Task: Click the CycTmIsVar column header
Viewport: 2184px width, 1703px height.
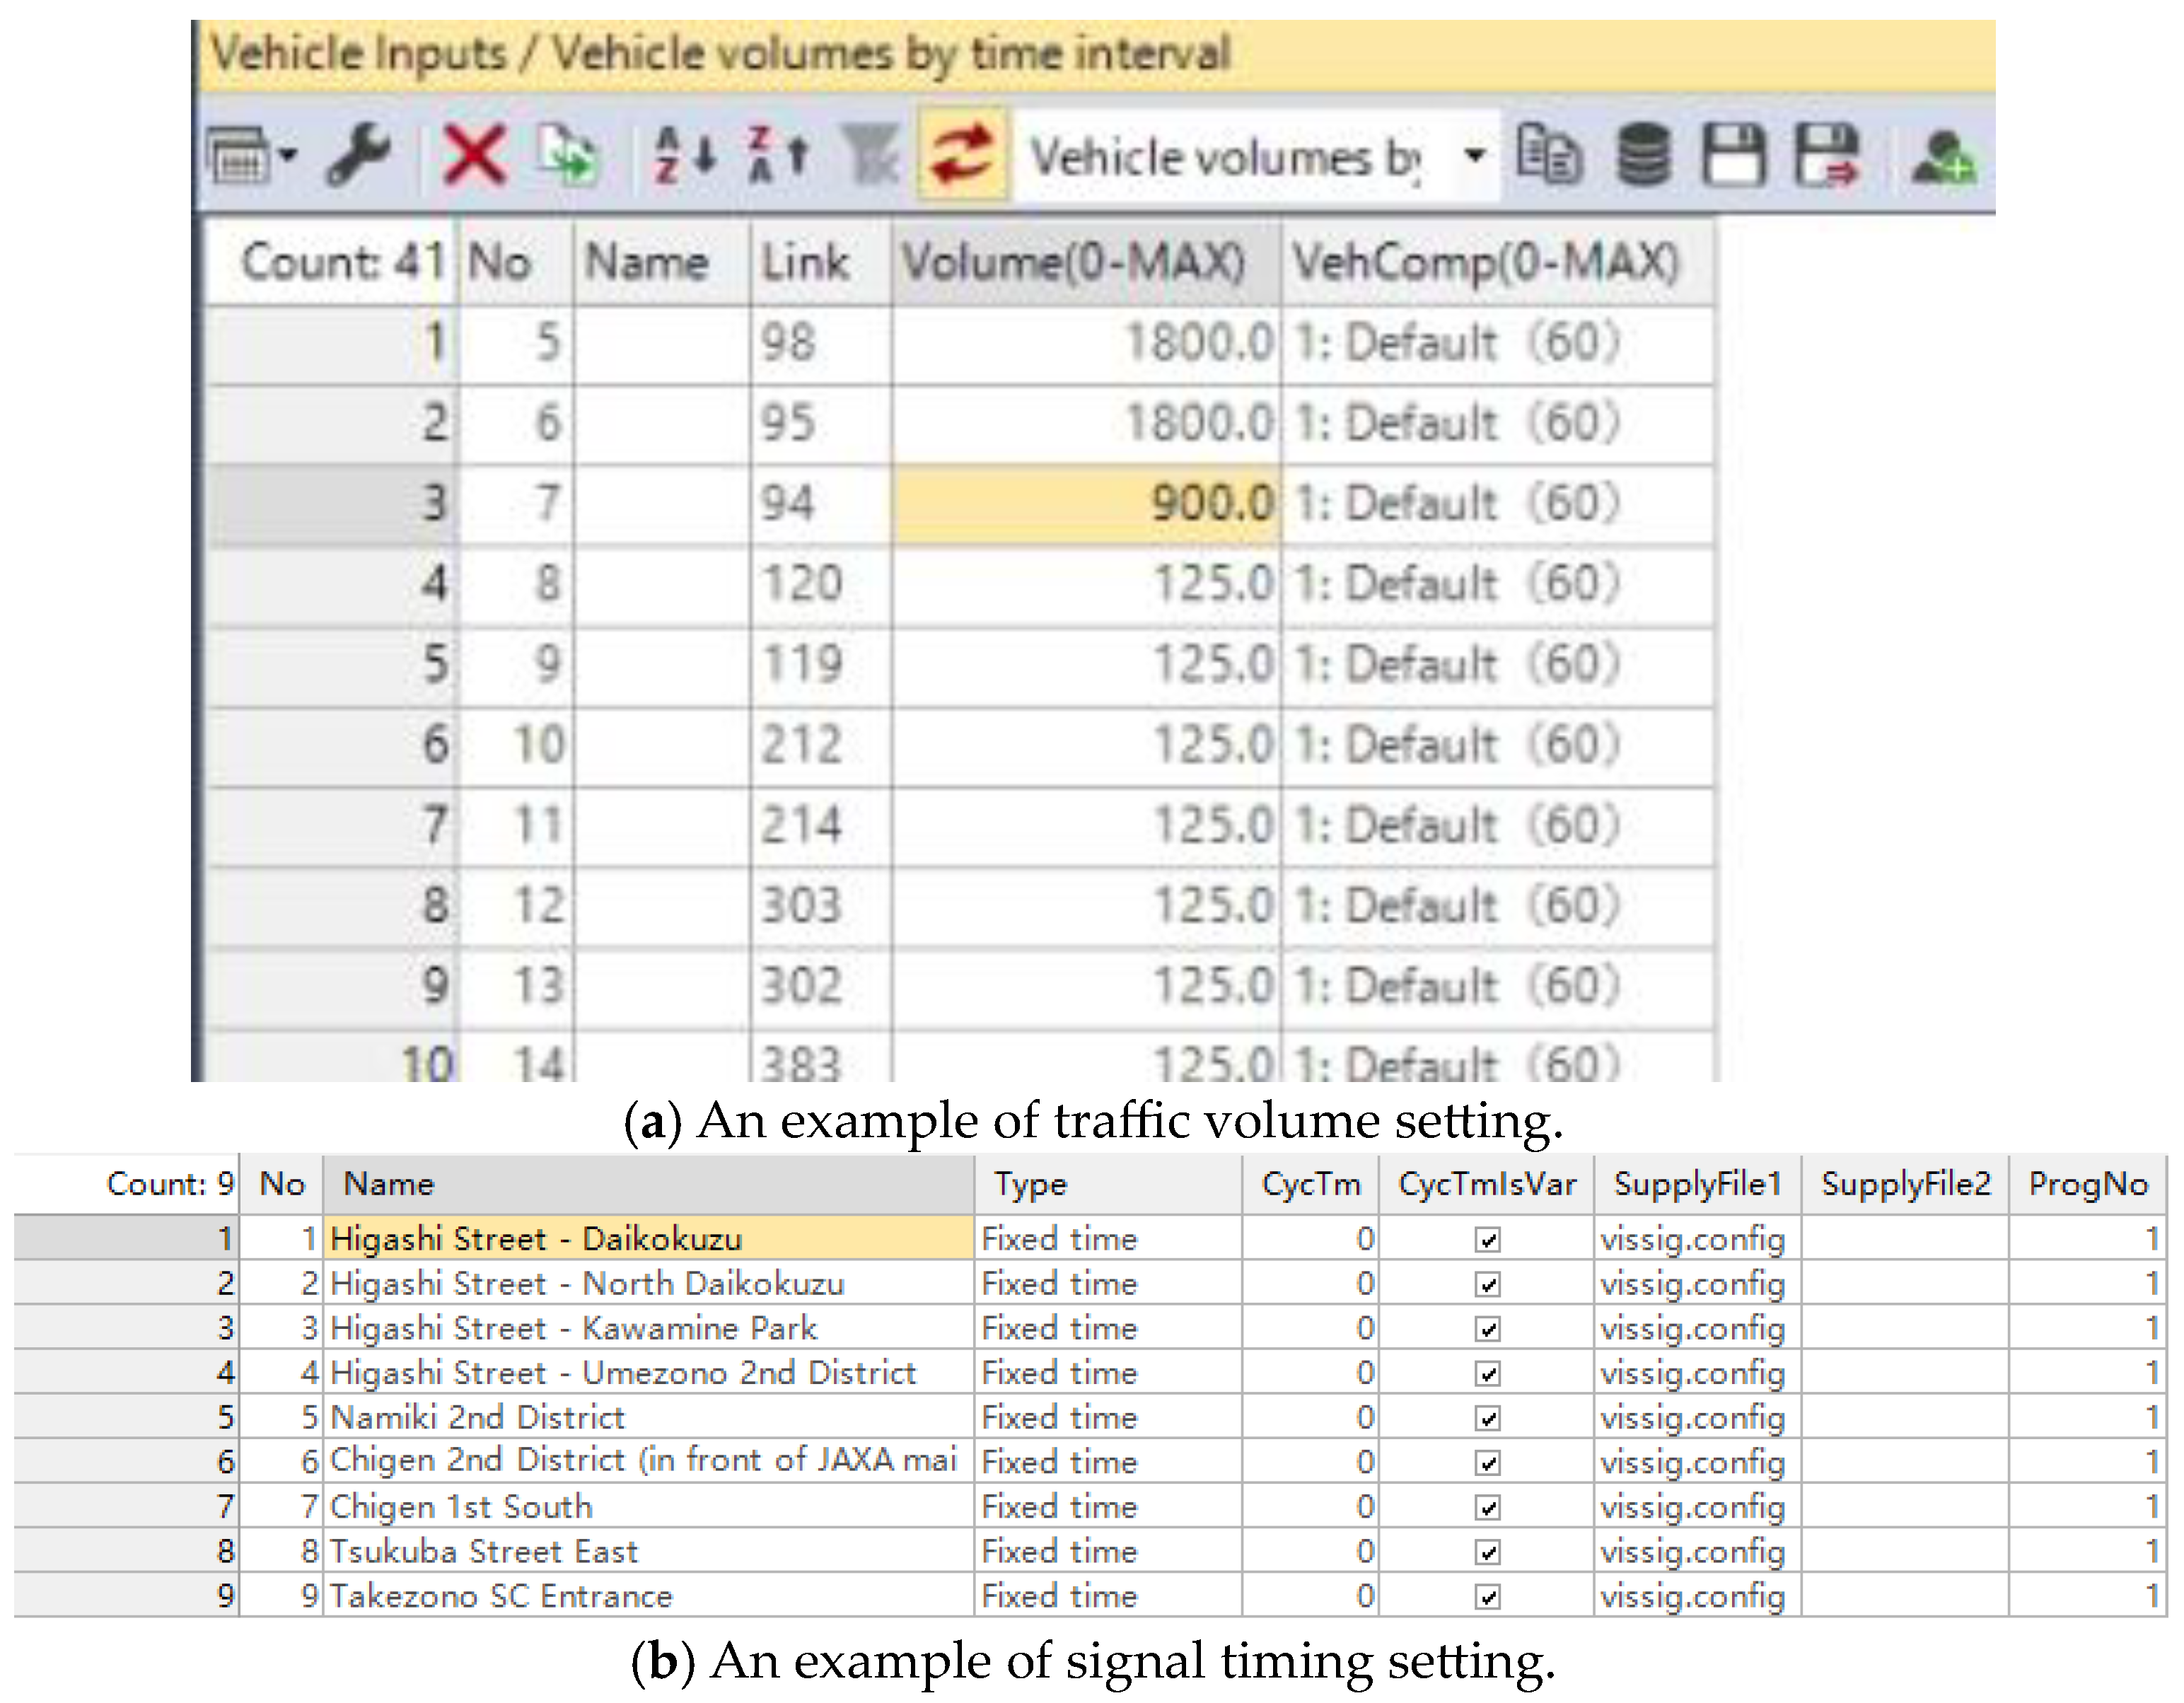Action: coord(1486,1184)
